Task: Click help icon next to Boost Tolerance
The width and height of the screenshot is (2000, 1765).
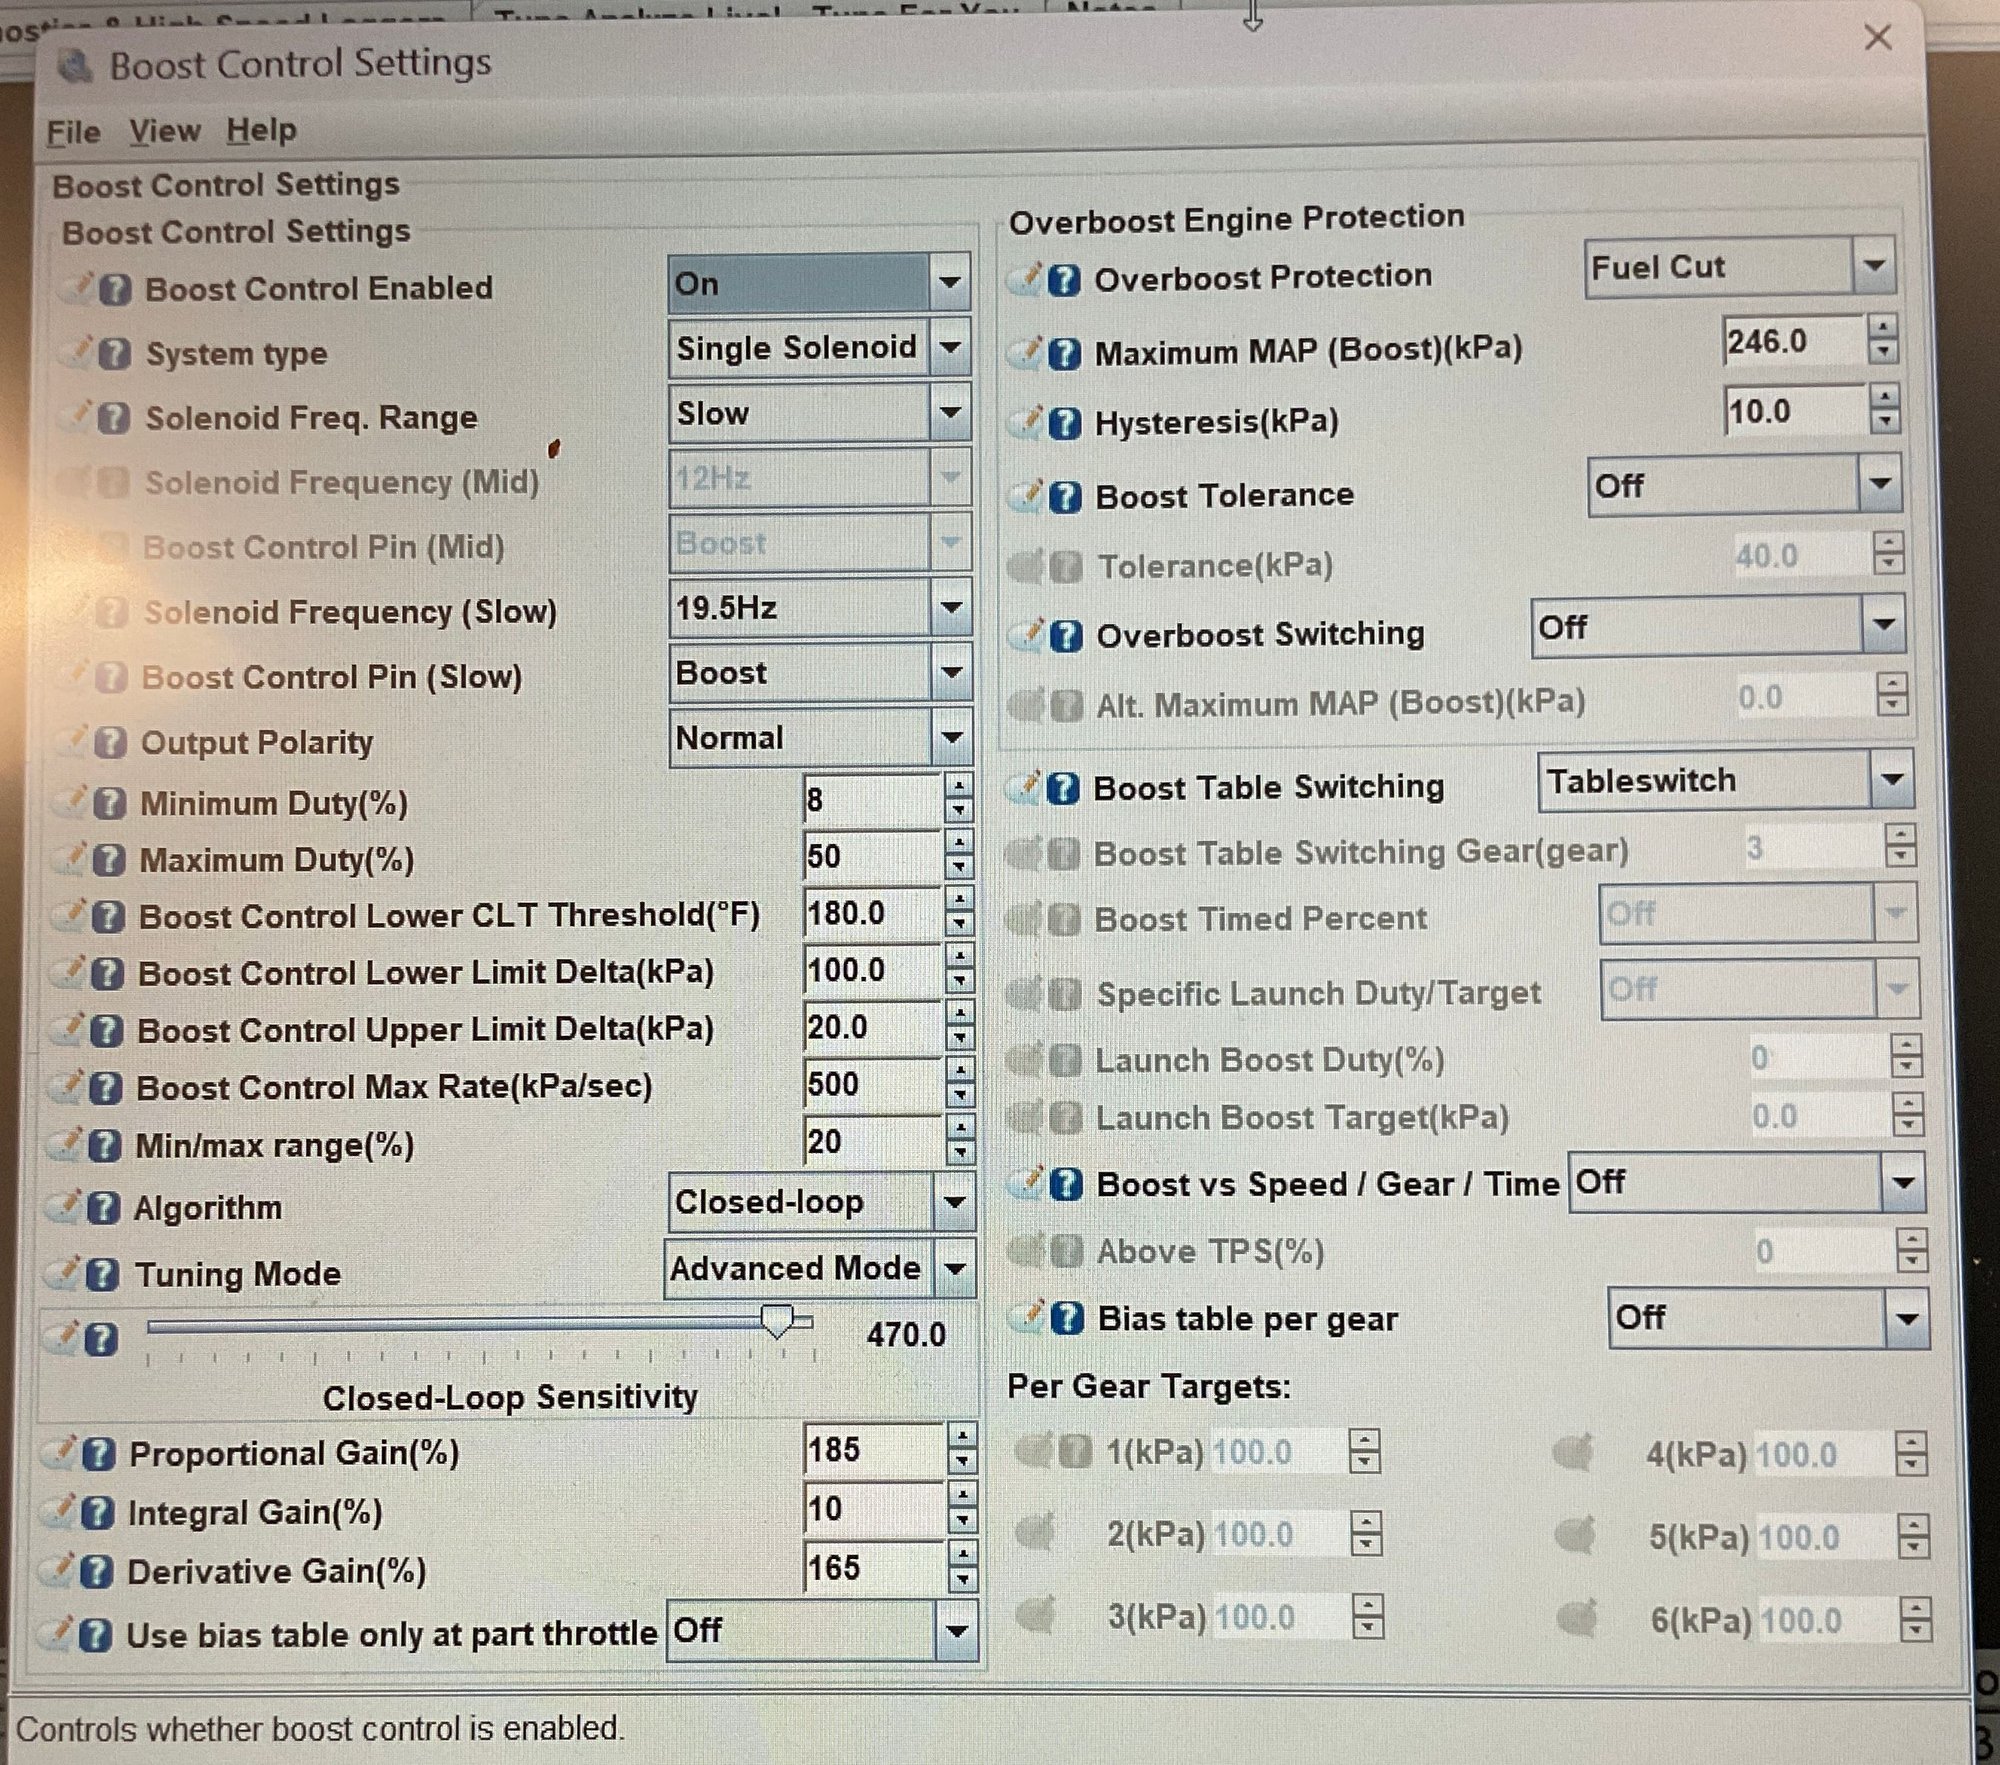Action: (1066, 497)
